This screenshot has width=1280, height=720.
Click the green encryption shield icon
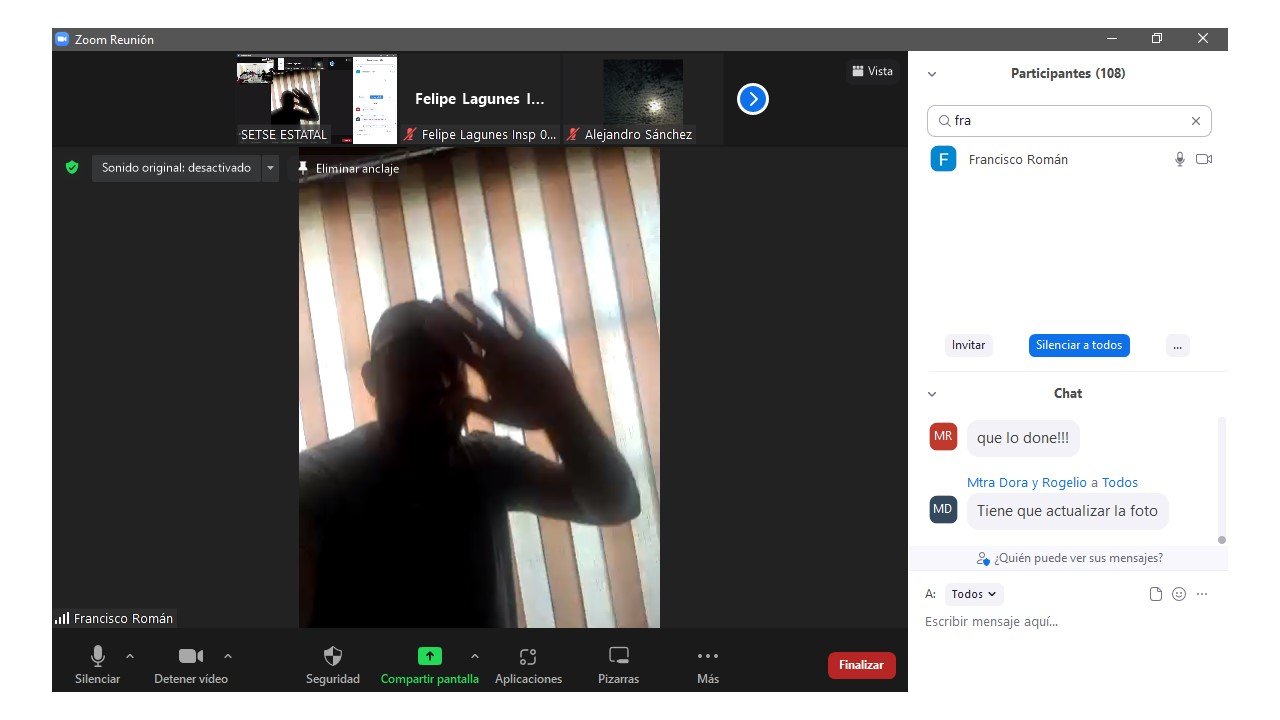[x=72, y=168]
